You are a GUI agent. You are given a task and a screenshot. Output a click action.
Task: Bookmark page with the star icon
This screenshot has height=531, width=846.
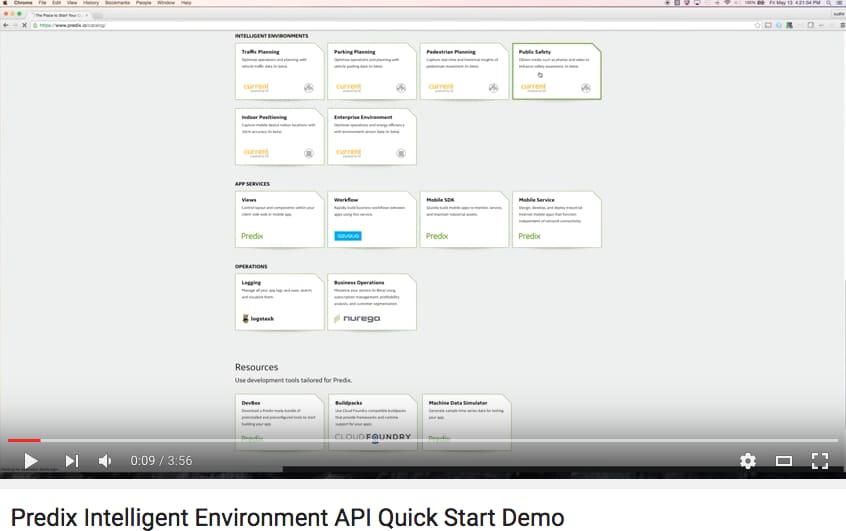tap(757, 25)
